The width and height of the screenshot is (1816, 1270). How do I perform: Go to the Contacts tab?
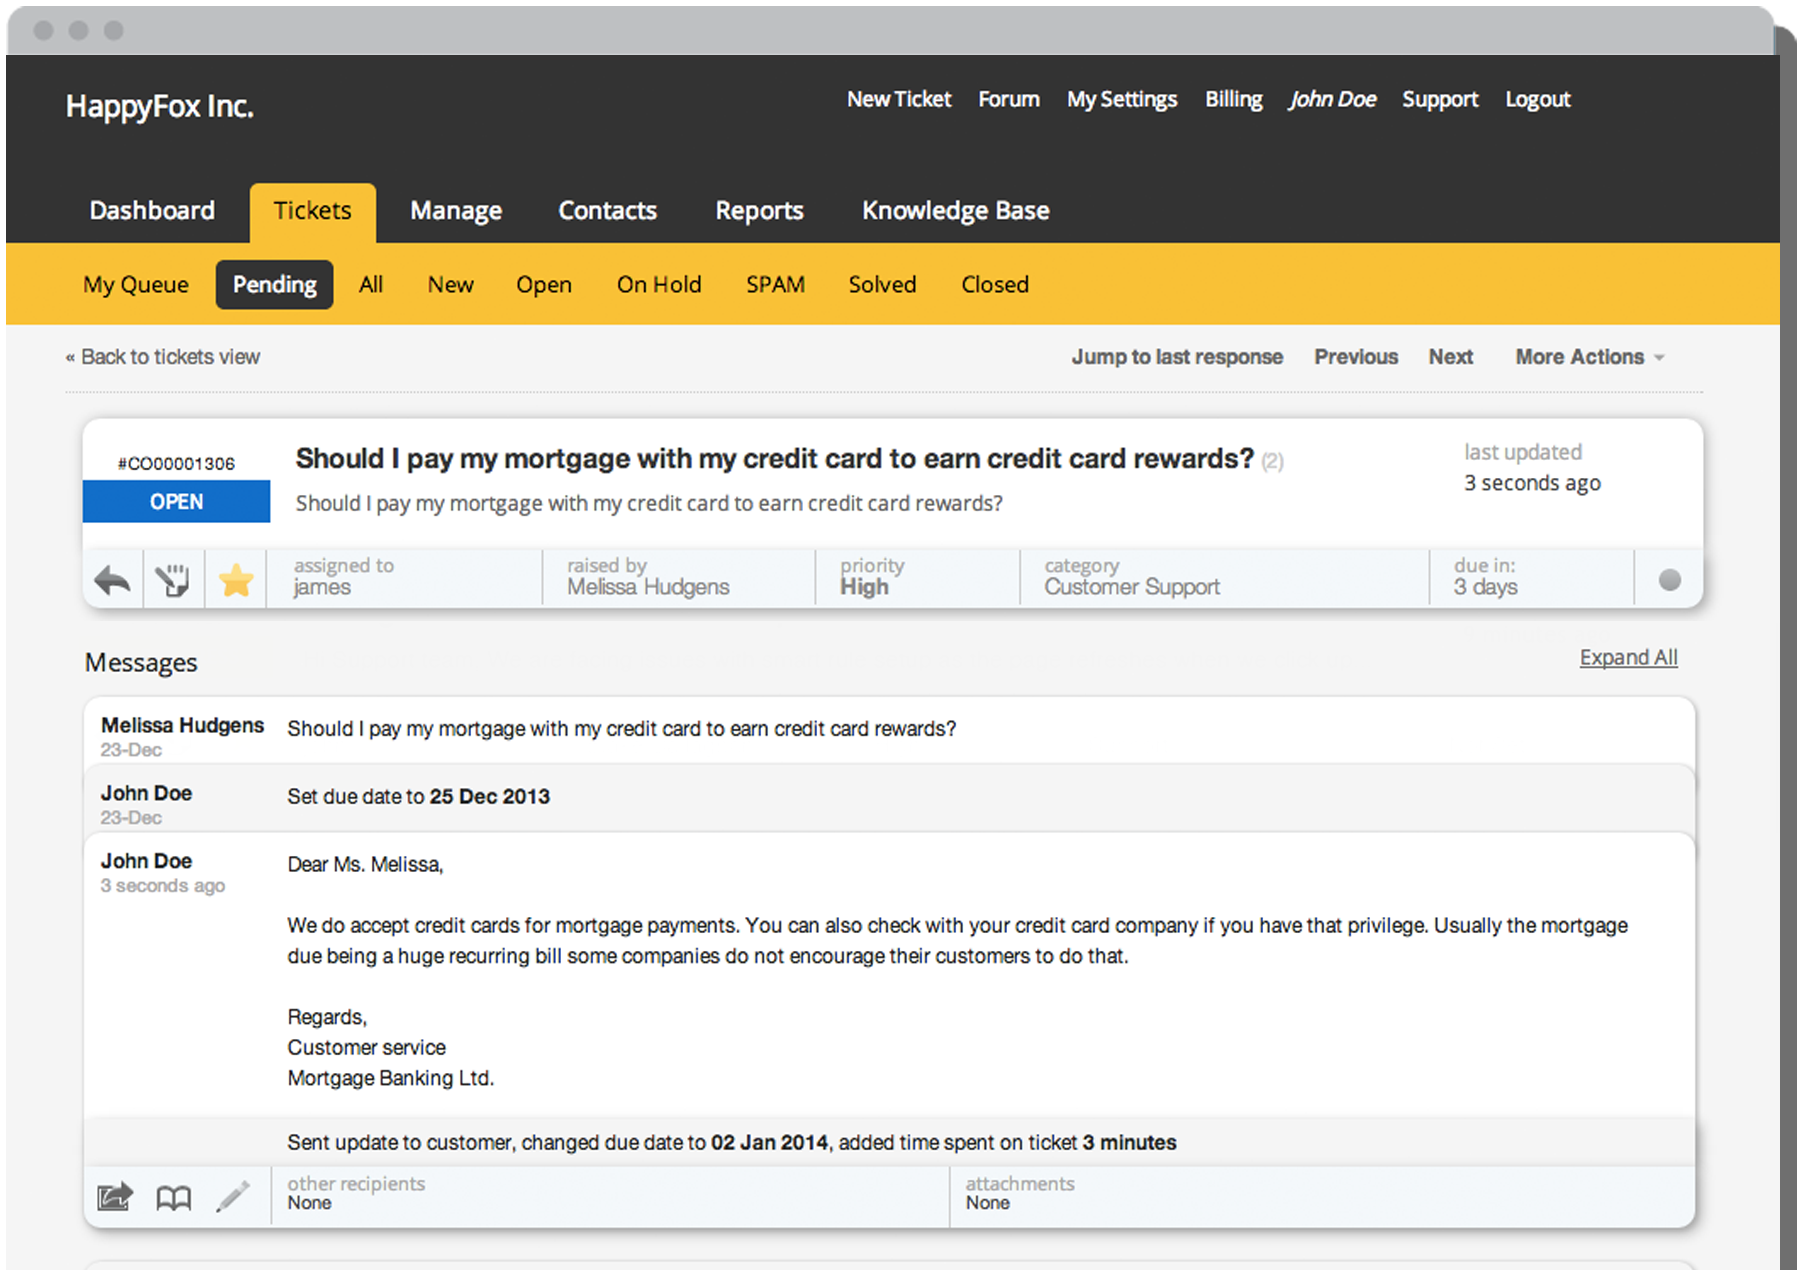click(607, 211)
